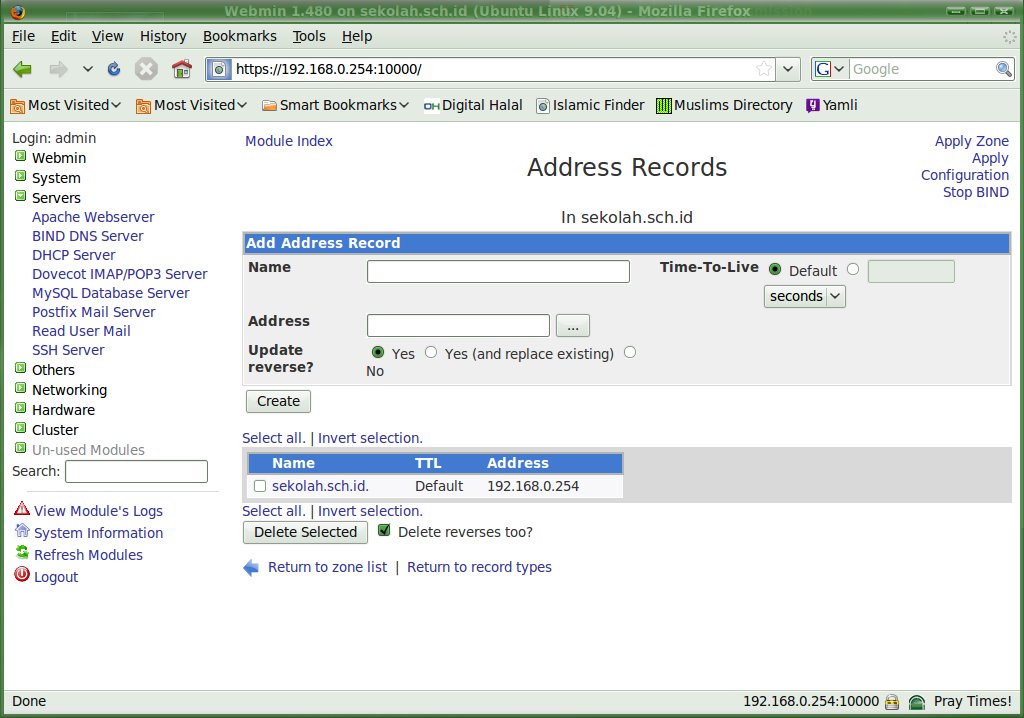This screenshot has height=718, width=1024.
Task: Click the Name input field
Action: [498, 272]
